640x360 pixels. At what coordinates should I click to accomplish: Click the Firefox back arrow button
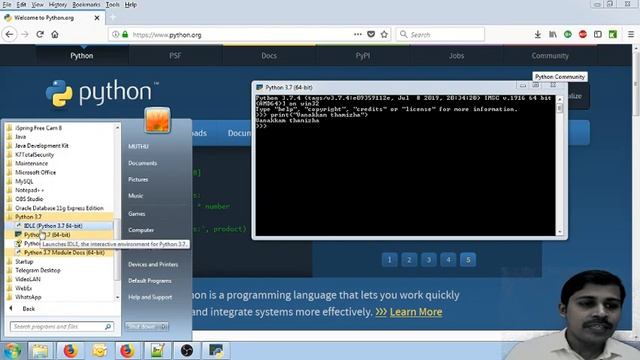tap(9, 34)
